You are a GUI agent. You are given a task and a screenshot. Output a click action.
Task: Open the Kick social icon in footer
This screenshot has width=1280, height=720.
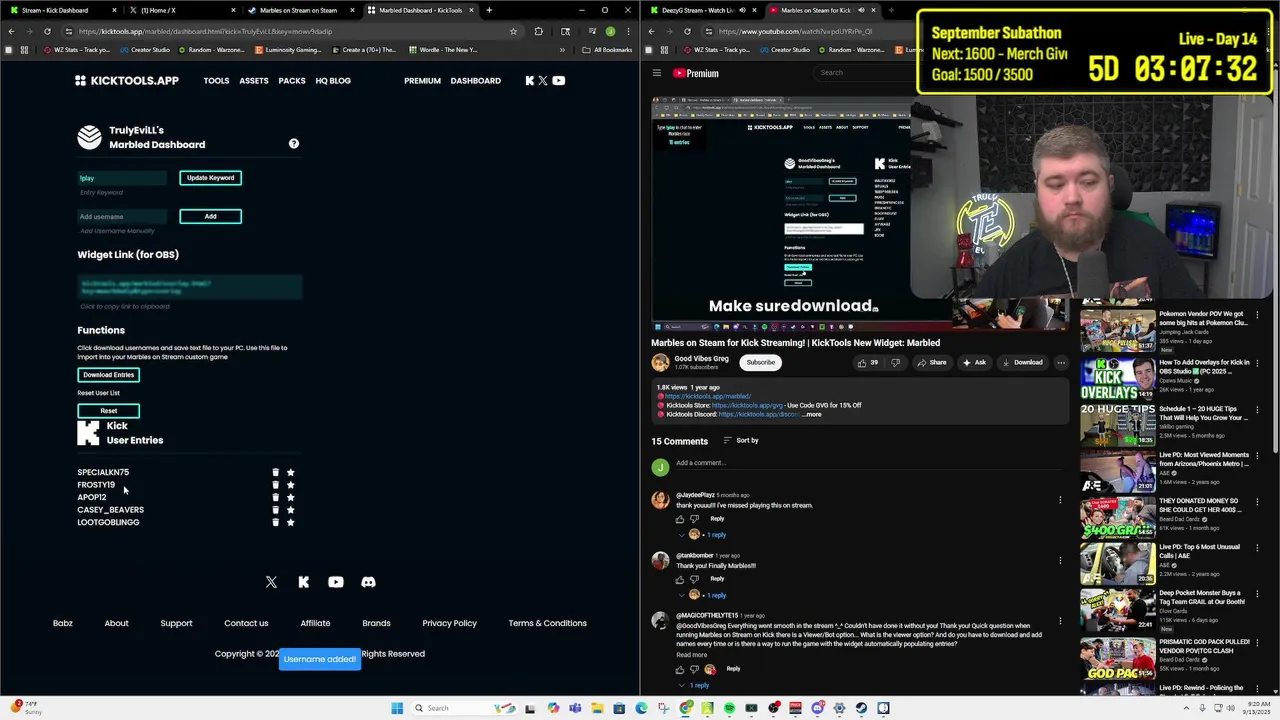(x=304, y=582)
